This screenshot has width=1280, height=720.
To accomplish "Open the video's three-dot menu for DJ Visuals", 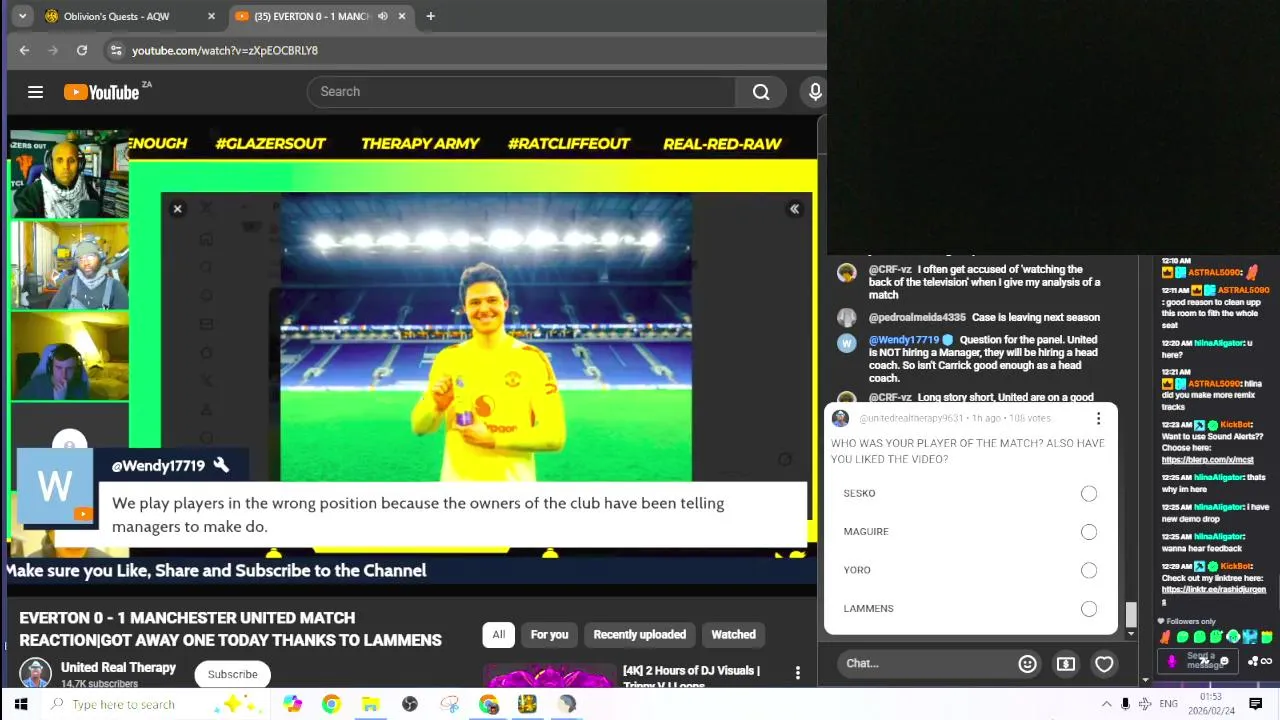I will (x=797, y=673).
